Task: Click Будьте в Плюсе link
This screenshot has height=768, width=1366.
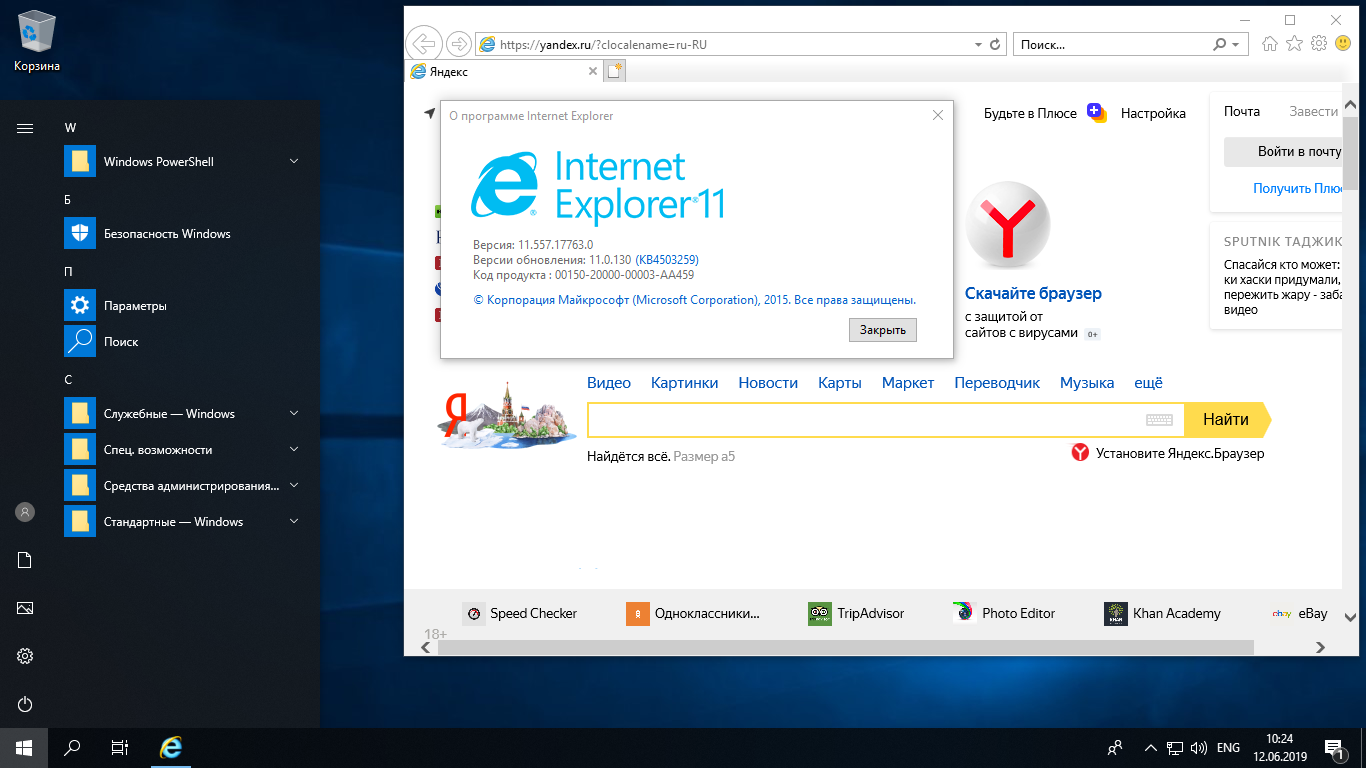Action: click(1030, 113)
